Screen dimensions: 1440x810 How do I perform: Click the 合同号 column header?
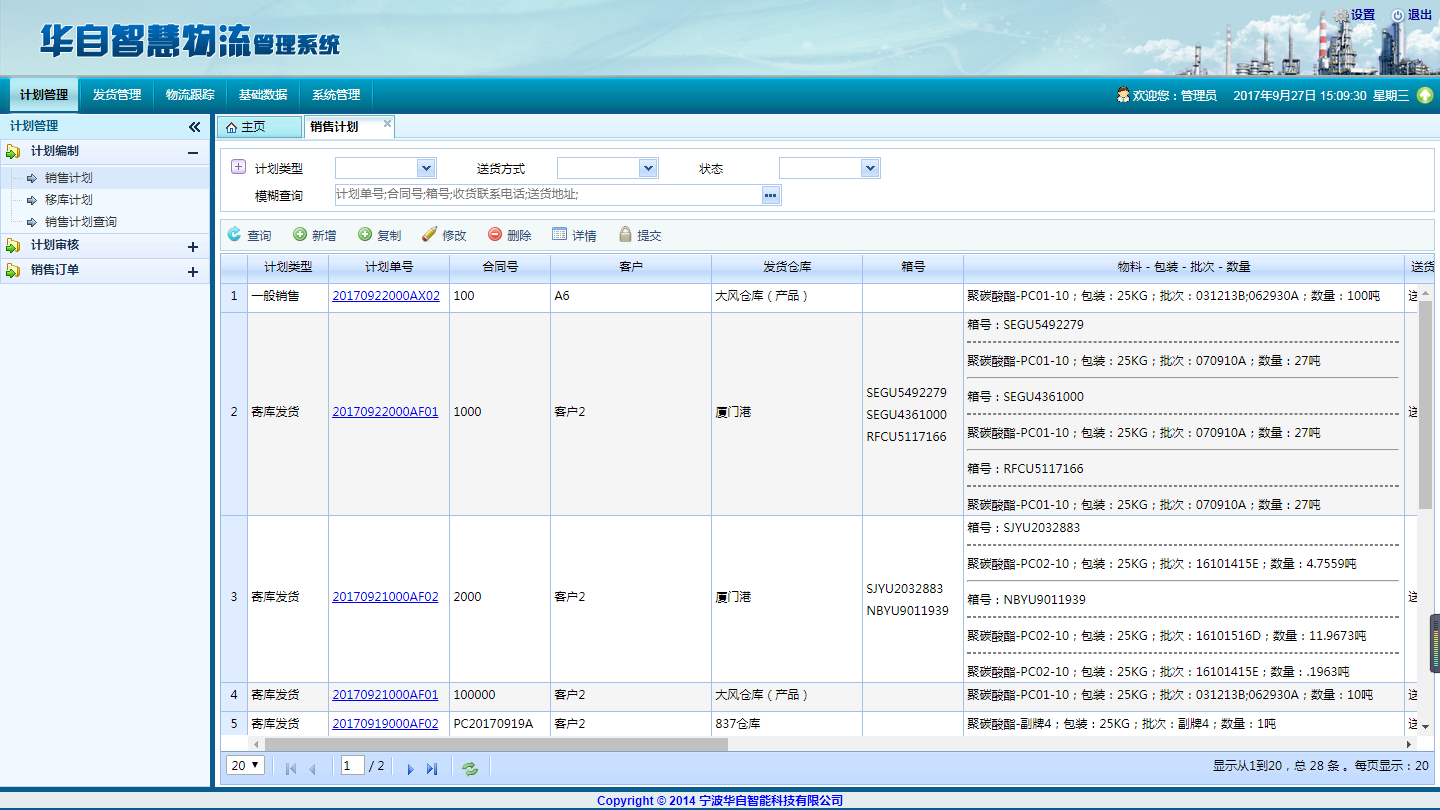500,267
